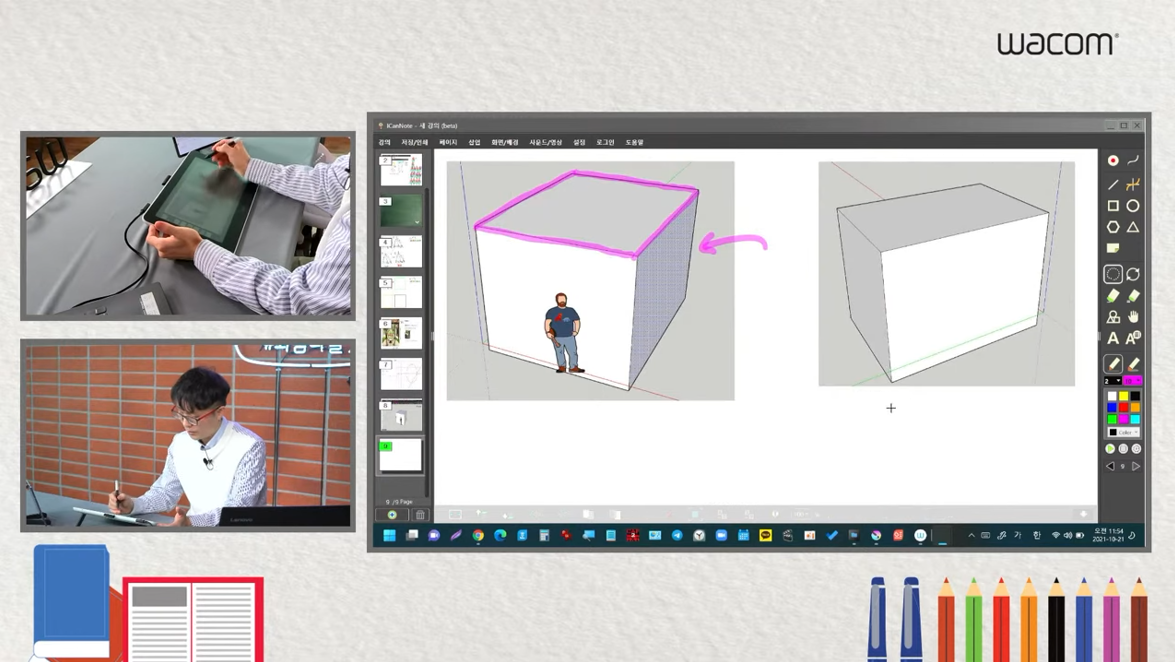Image resolution: width=1175 pixels, height=662 pixels.
Task: Select the highlighter pen tool
Action: [1133, 364]
